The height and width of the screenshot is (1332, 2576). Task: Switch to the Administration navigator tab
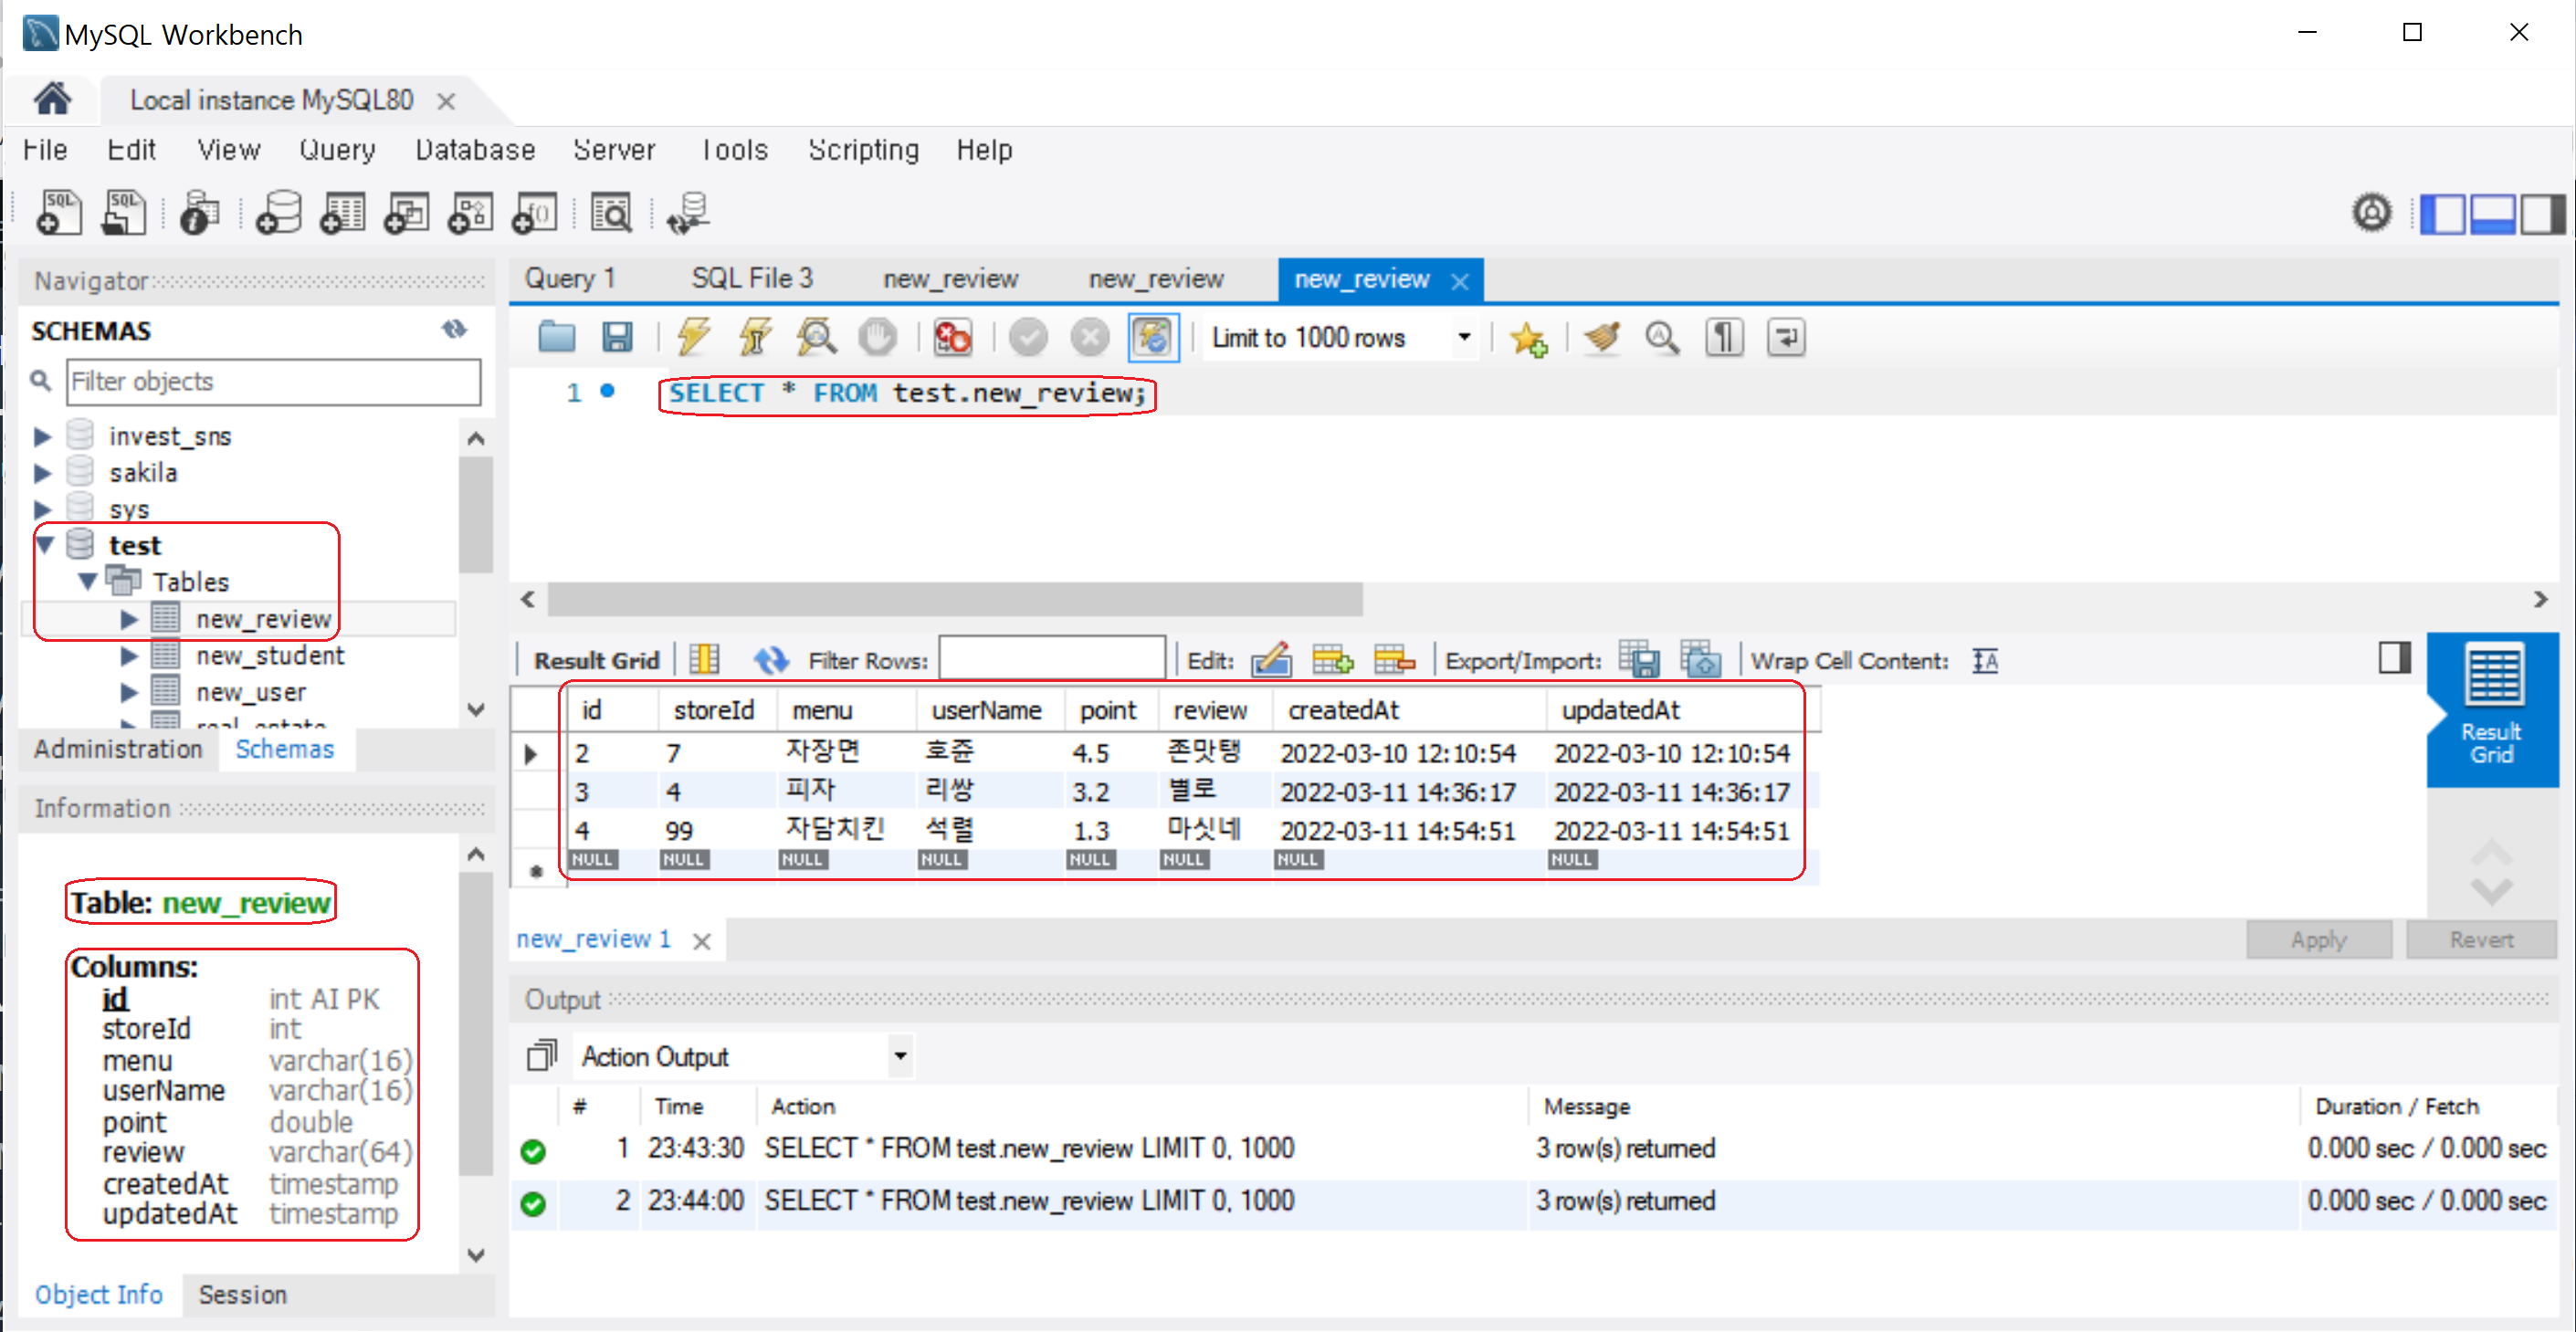118,749
